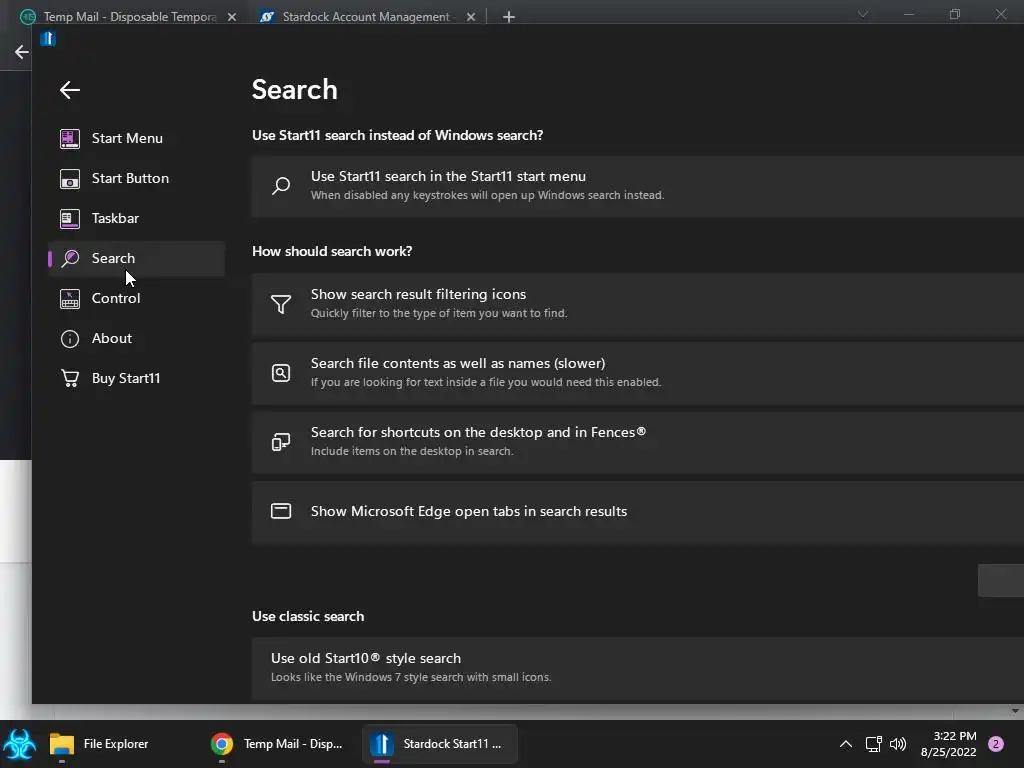The width and height of the screenshot is (1024, 768).
Task: Click the network icon in system tray
Action: click(x=873, y=744)
